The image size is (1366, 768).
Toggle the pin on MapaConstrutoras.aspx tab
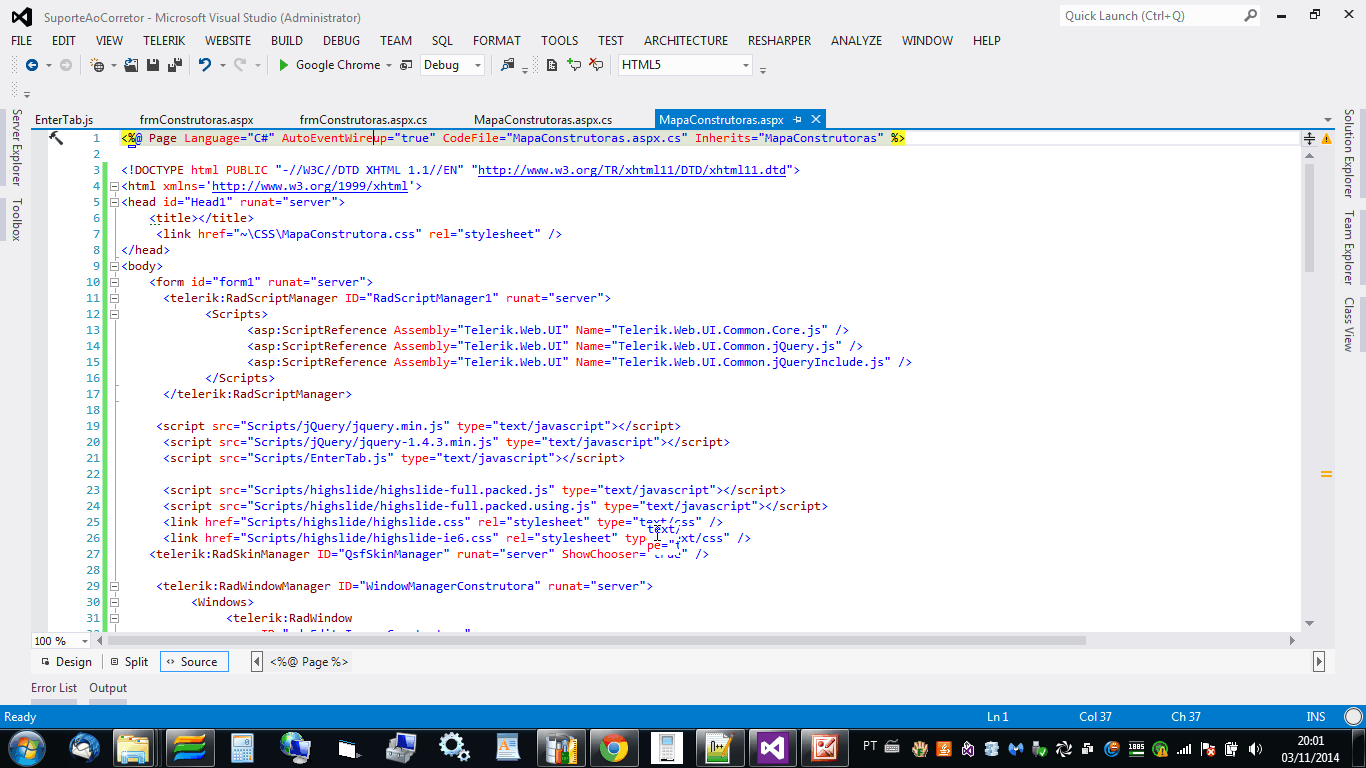797,119
